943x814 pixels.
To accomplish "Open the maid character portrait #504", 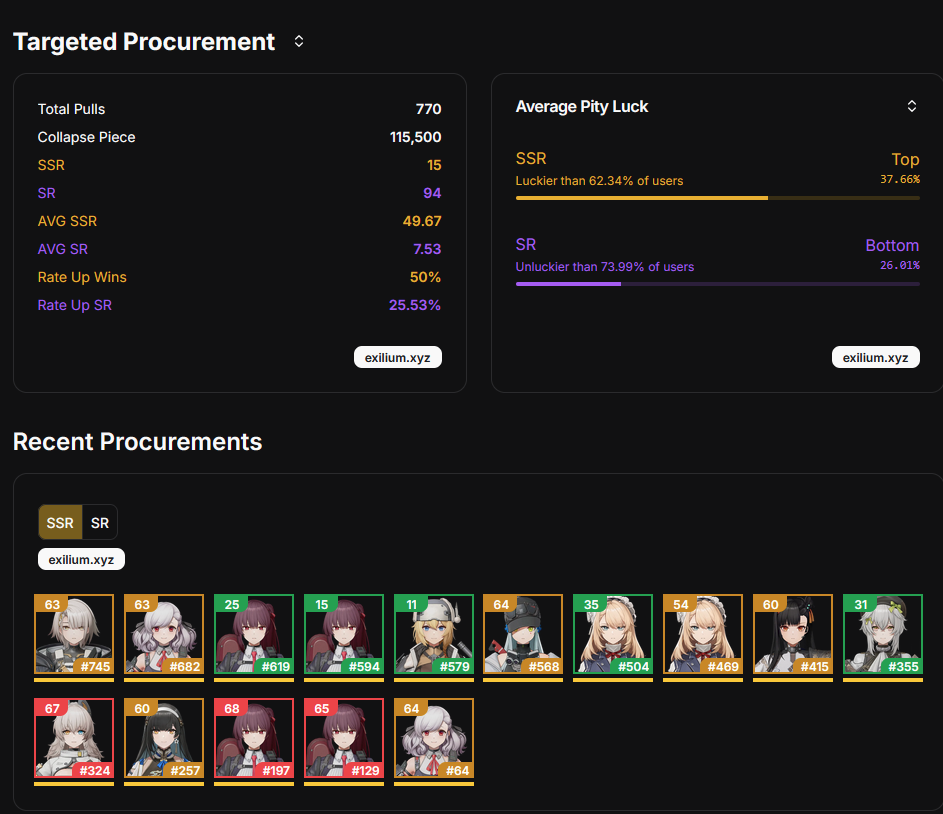I will pyautogui.click(x=613, y=634).
